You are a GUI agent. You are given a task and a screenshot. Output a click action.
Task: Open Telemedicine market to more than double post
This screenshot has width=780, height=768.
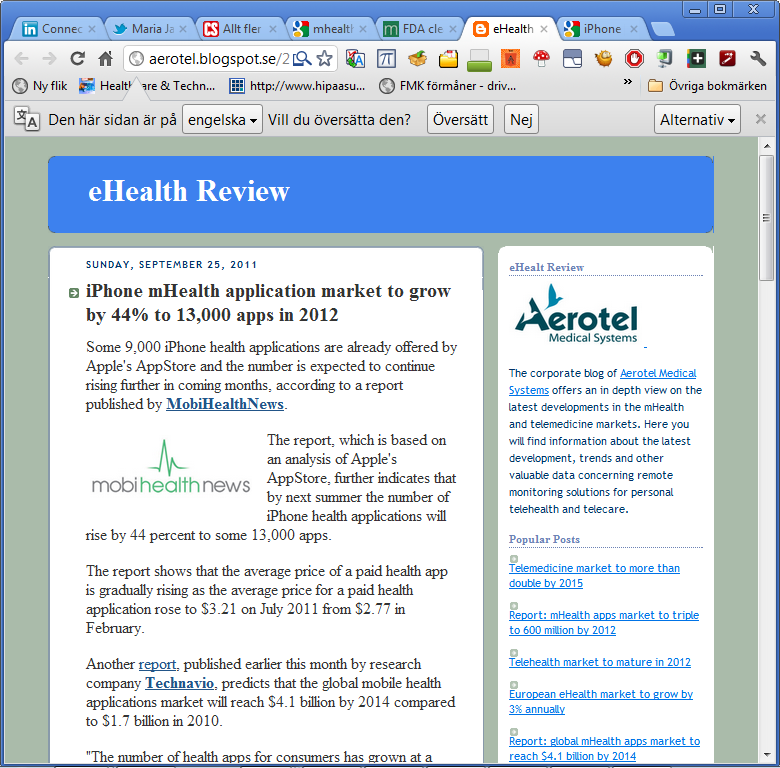[x=594, y=576]
